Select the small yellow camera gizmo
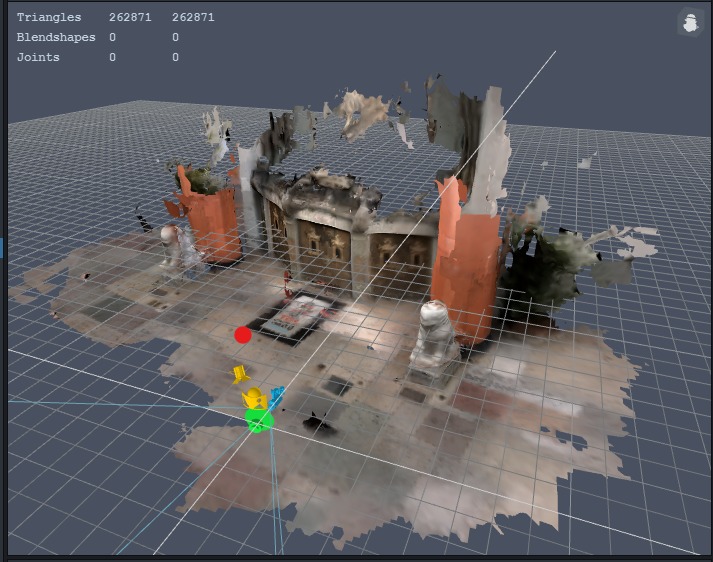Viewport: 713px width, 562px height. click(240, 374)
